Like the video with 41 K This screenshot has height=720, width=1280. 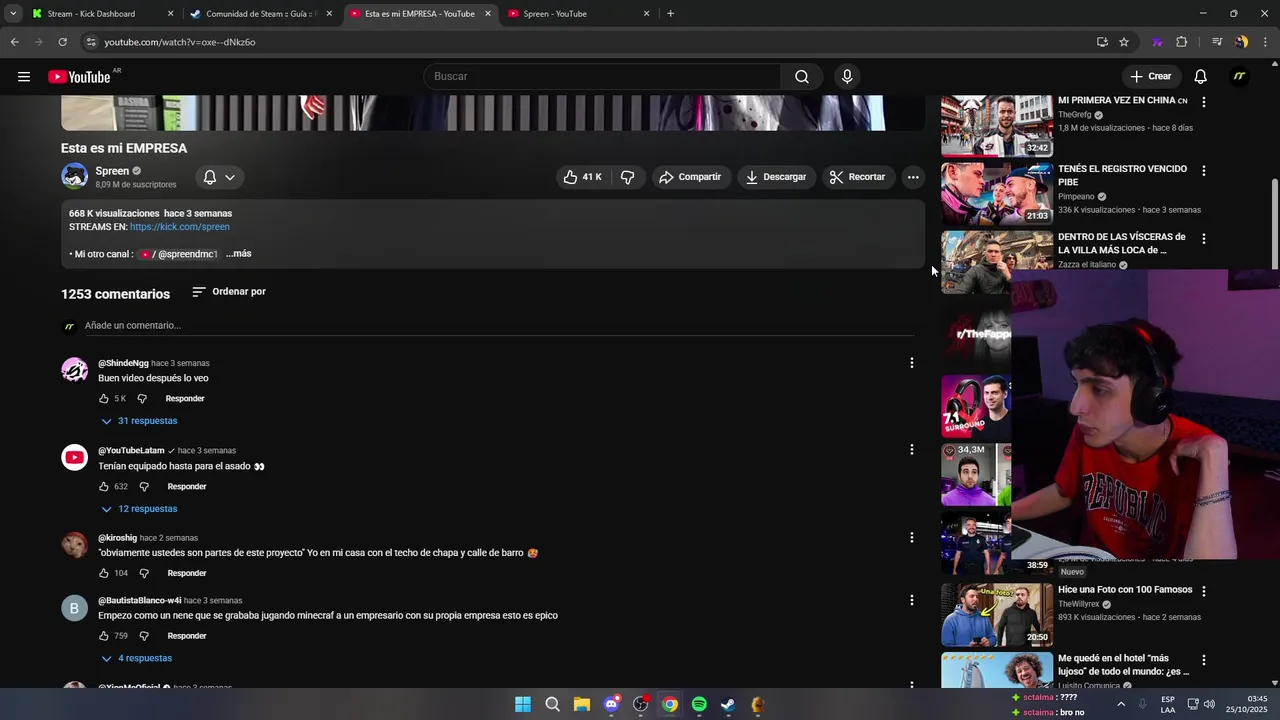[582, 177]
